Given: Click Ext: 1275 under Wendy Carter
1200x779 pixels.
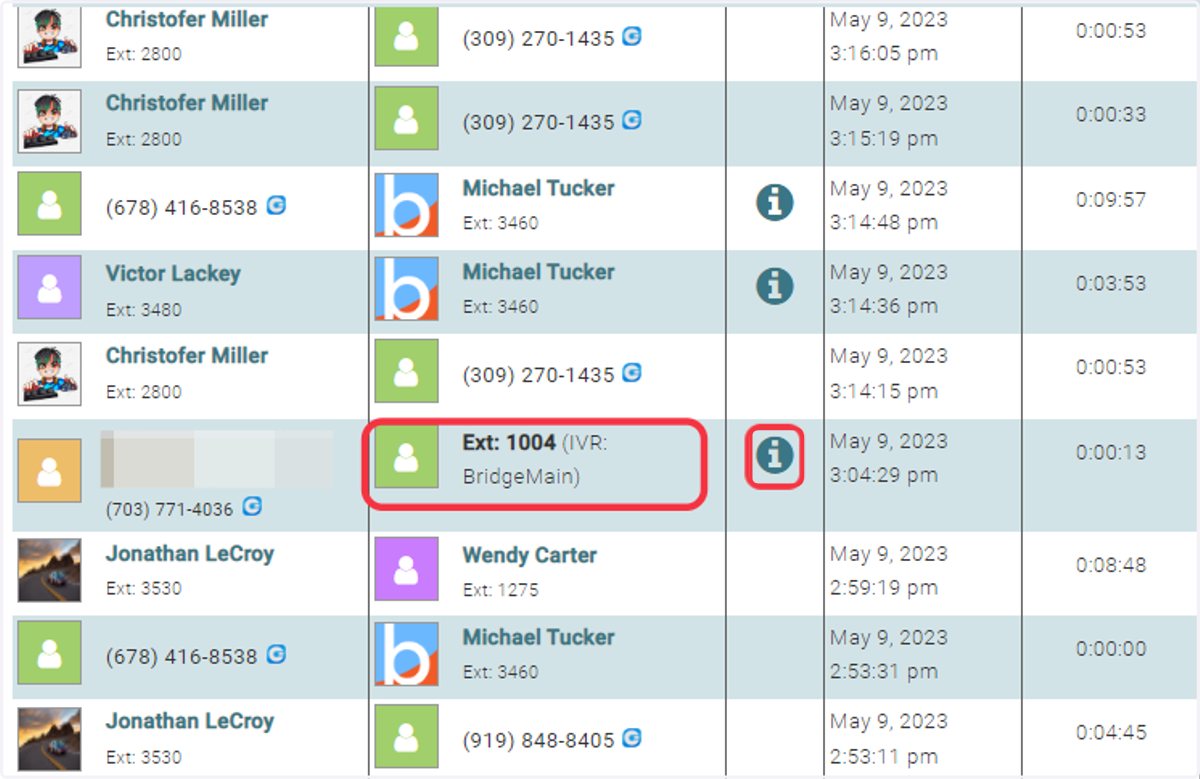Looking at the screenshot, I should (x=500, y=590).
